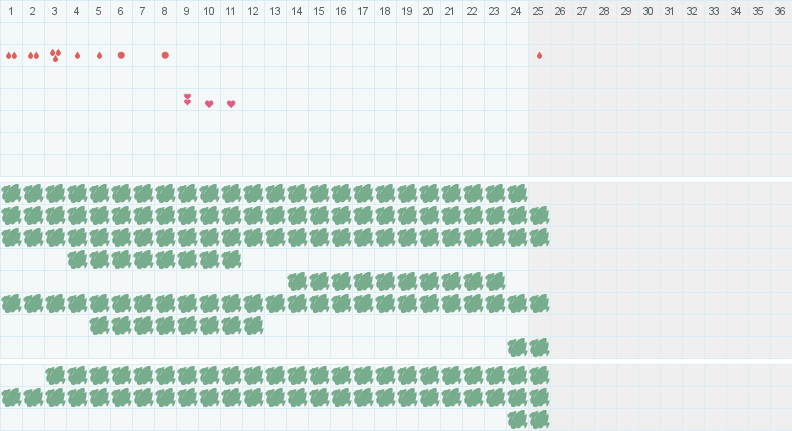Image resolution: width=792 pixels, height=431 pixels.
Task: Select the day 4 green mark starting the 4–11 row
Action: pyautogui.click(x=77, y=259)
